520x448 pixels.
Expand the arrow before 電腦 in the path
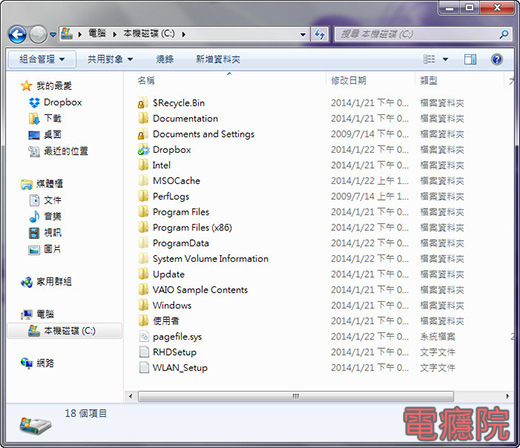pos(80,34)
